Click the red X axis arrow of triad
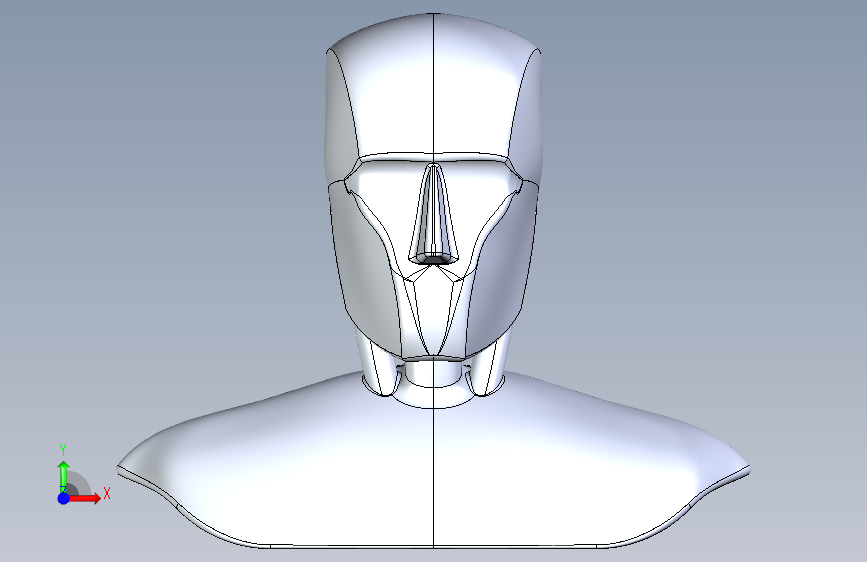The height and width of the screenshot is (562, 867). (x=84, y=498)
